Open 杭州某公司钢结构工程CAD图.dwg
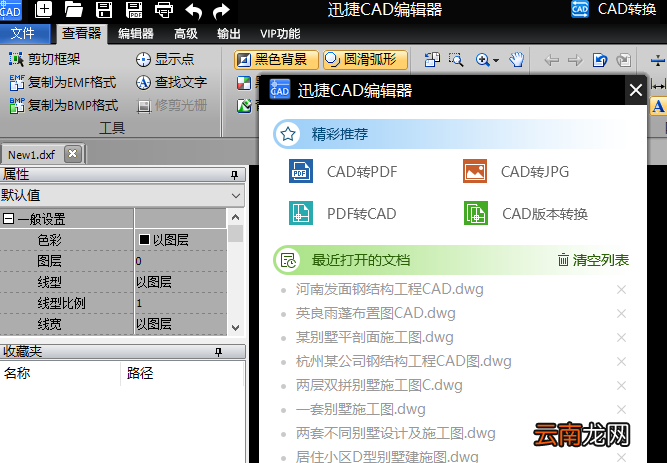This screenshot has width=667, height=463. [404, 361]
